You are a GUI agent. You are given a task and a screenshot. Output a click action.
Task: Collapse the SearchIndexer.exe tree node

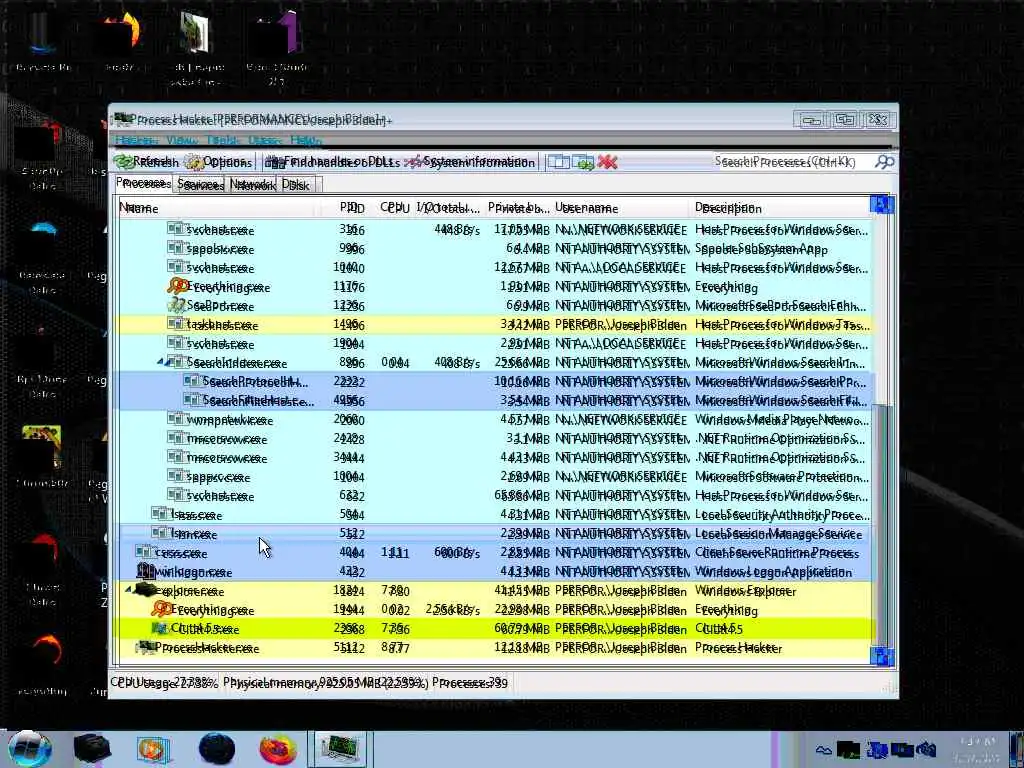[x=161, y=362]
